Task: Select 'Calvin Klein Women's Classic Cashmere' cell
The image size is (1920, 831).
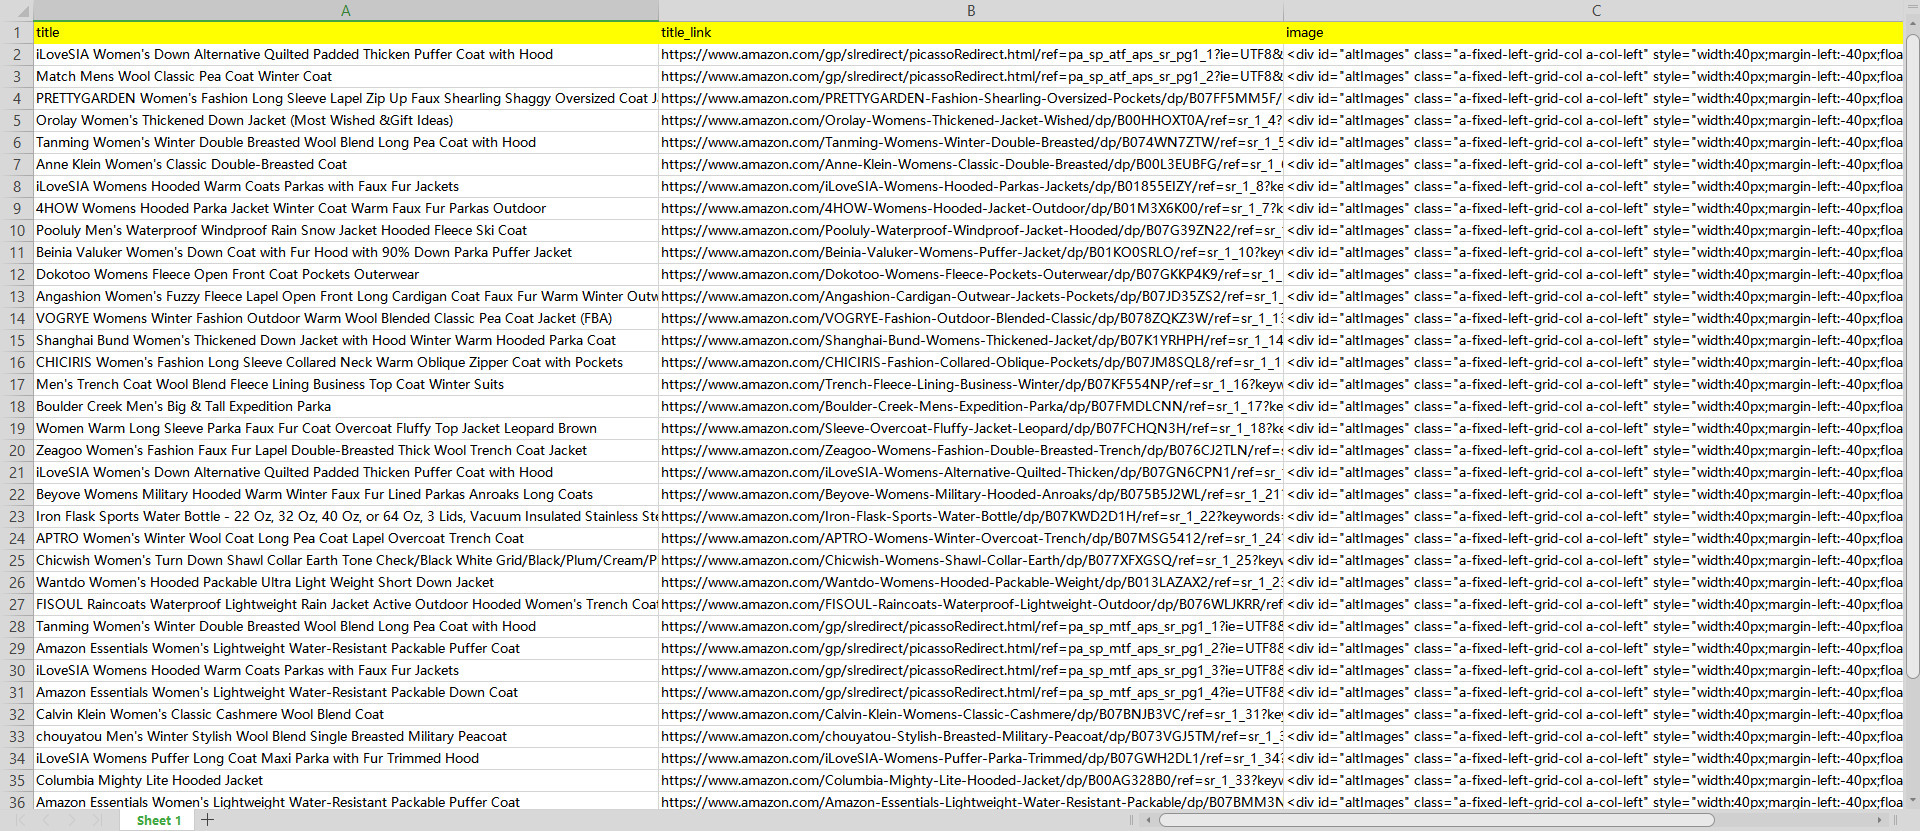Action: click(x=345, y=714)
